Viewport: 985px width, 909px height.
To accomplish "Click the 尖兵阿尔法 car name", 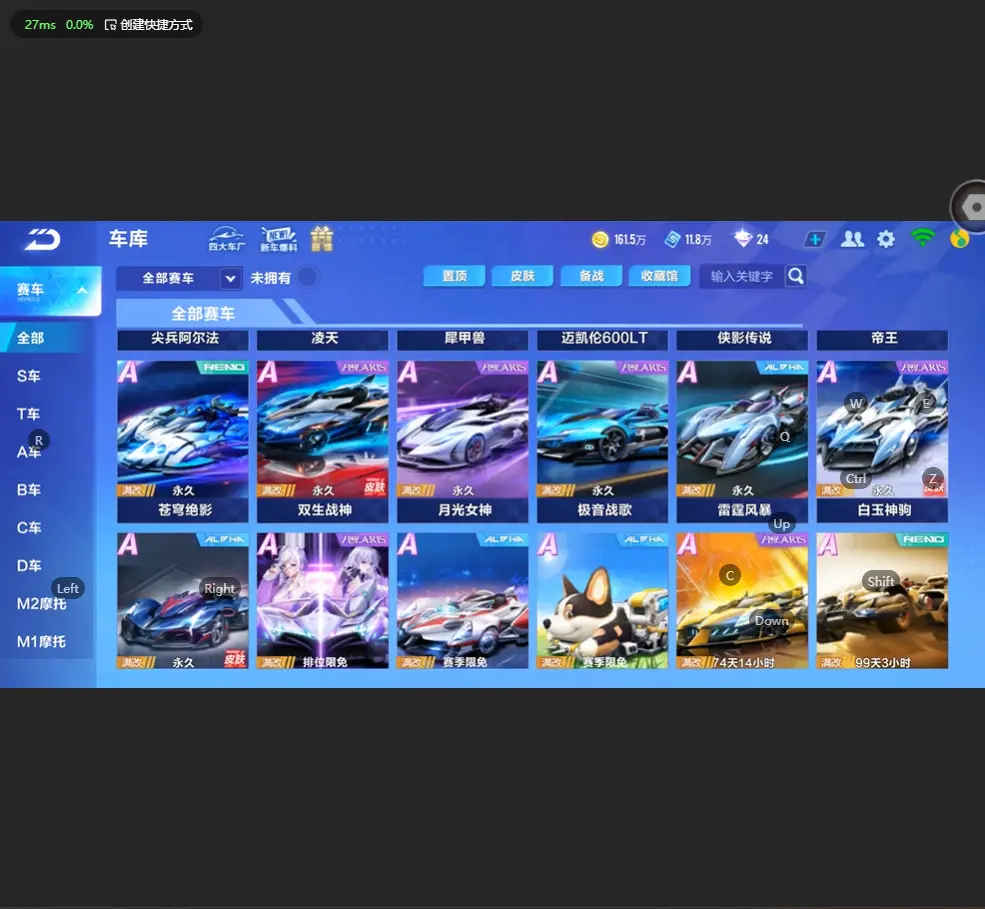I will (x=184, y=338).
